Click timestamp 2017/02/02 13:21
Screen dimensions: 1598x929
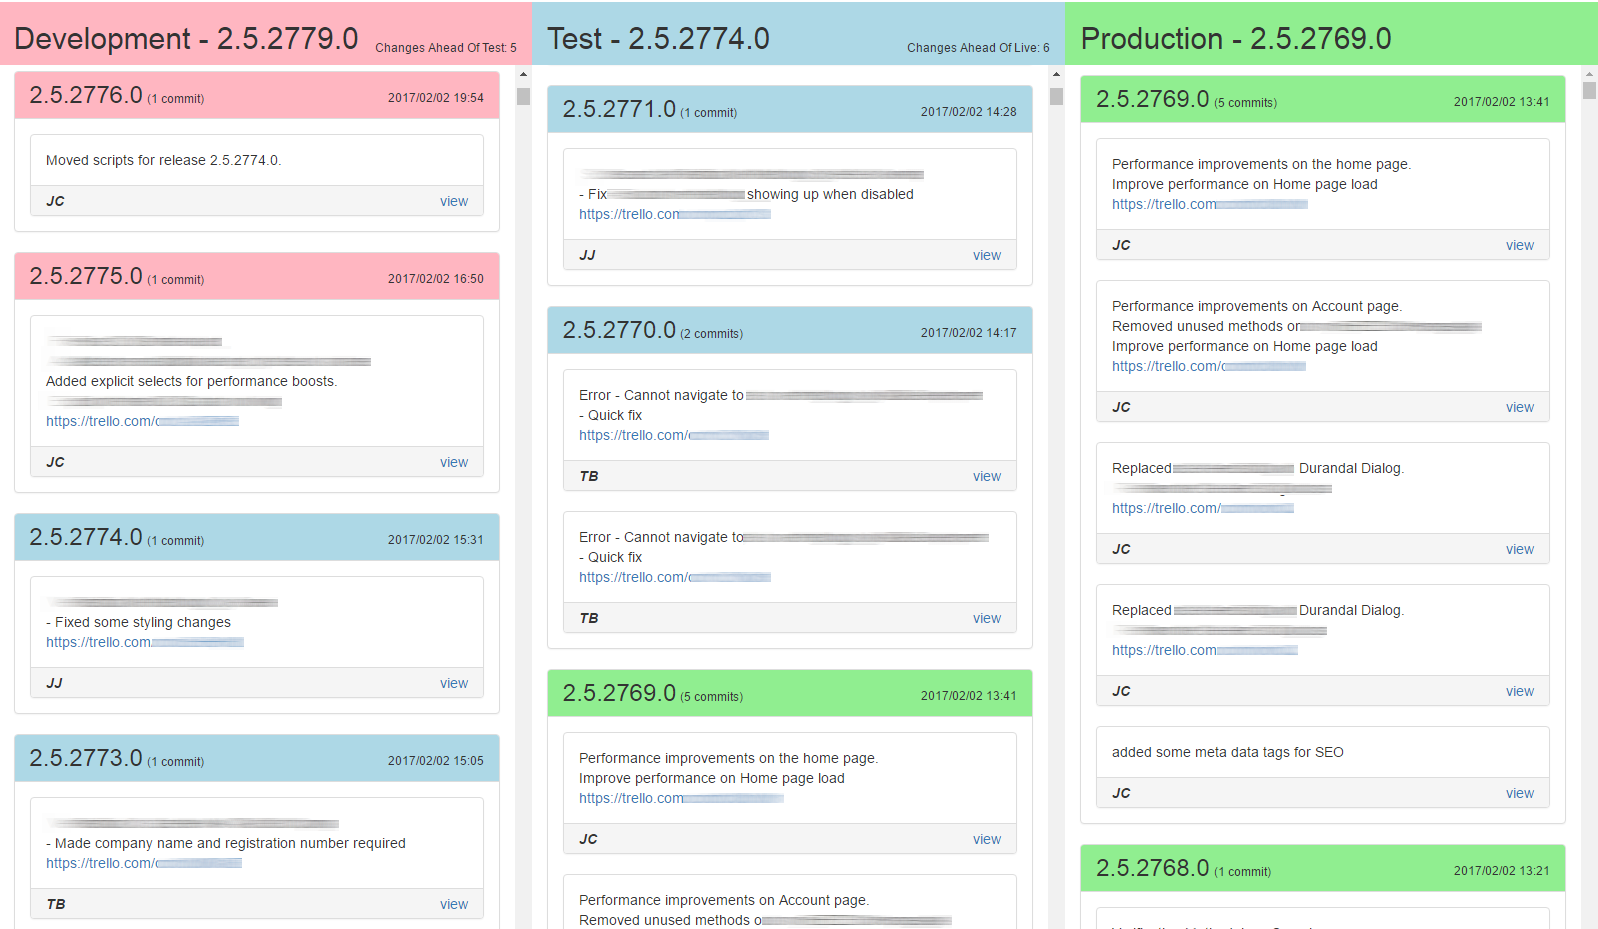point(1502,871)
